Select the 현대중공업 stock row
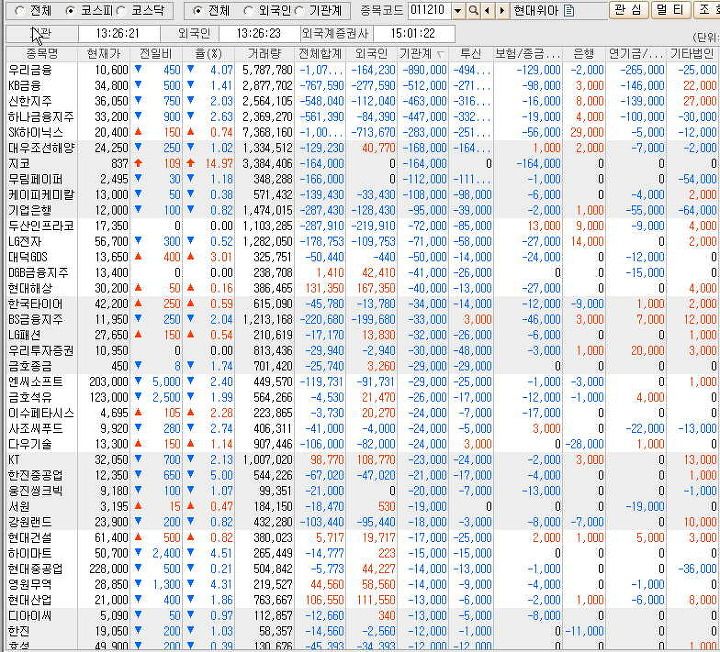The image size is (720, 652). point(362,569)
